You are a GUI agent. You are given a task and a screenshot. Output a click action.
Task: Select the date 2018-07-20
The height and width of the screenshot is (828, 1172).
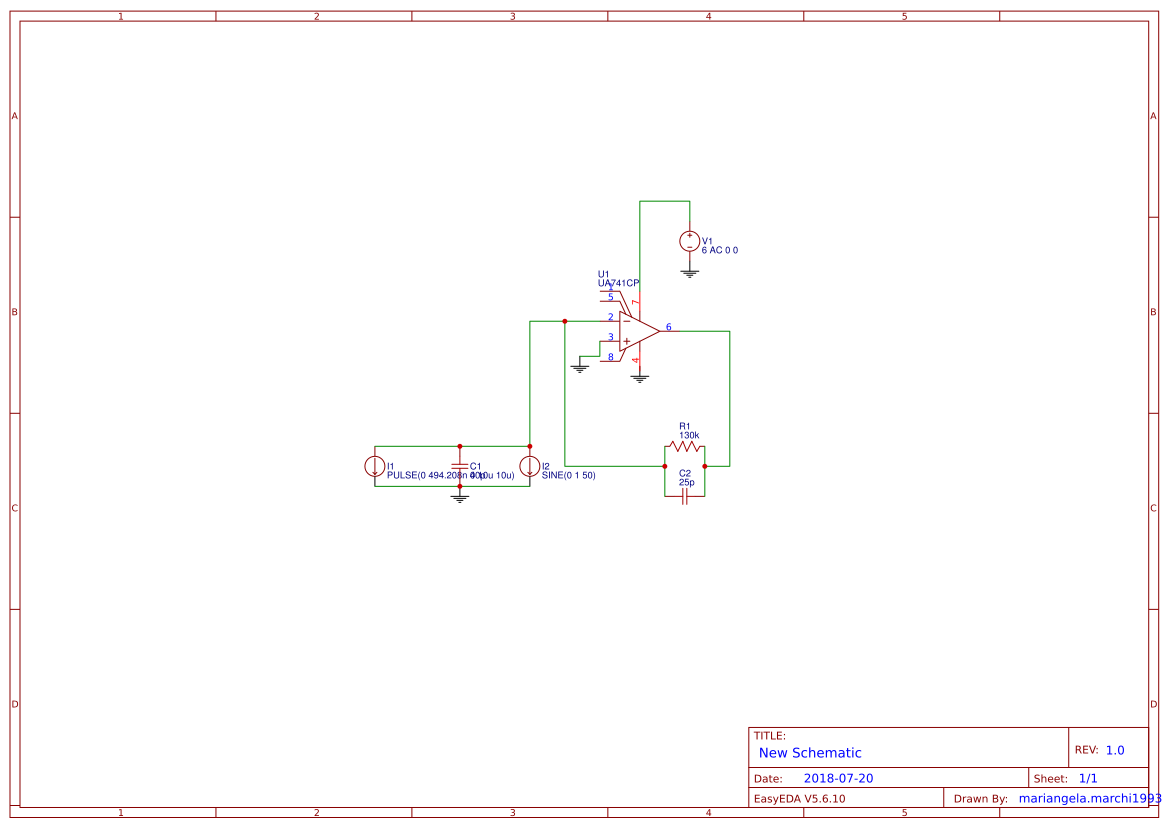(840, 777)
